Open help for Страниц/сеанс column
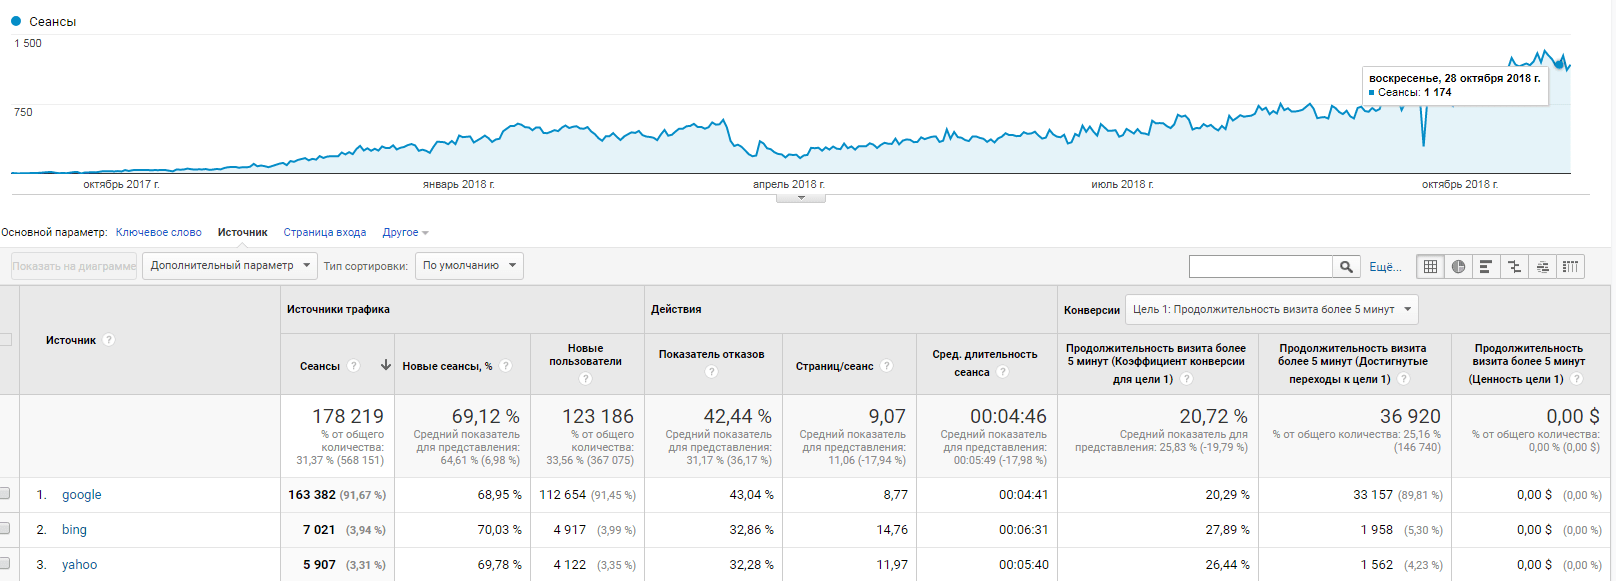The image size is (1616, 581). coord(887,366)
